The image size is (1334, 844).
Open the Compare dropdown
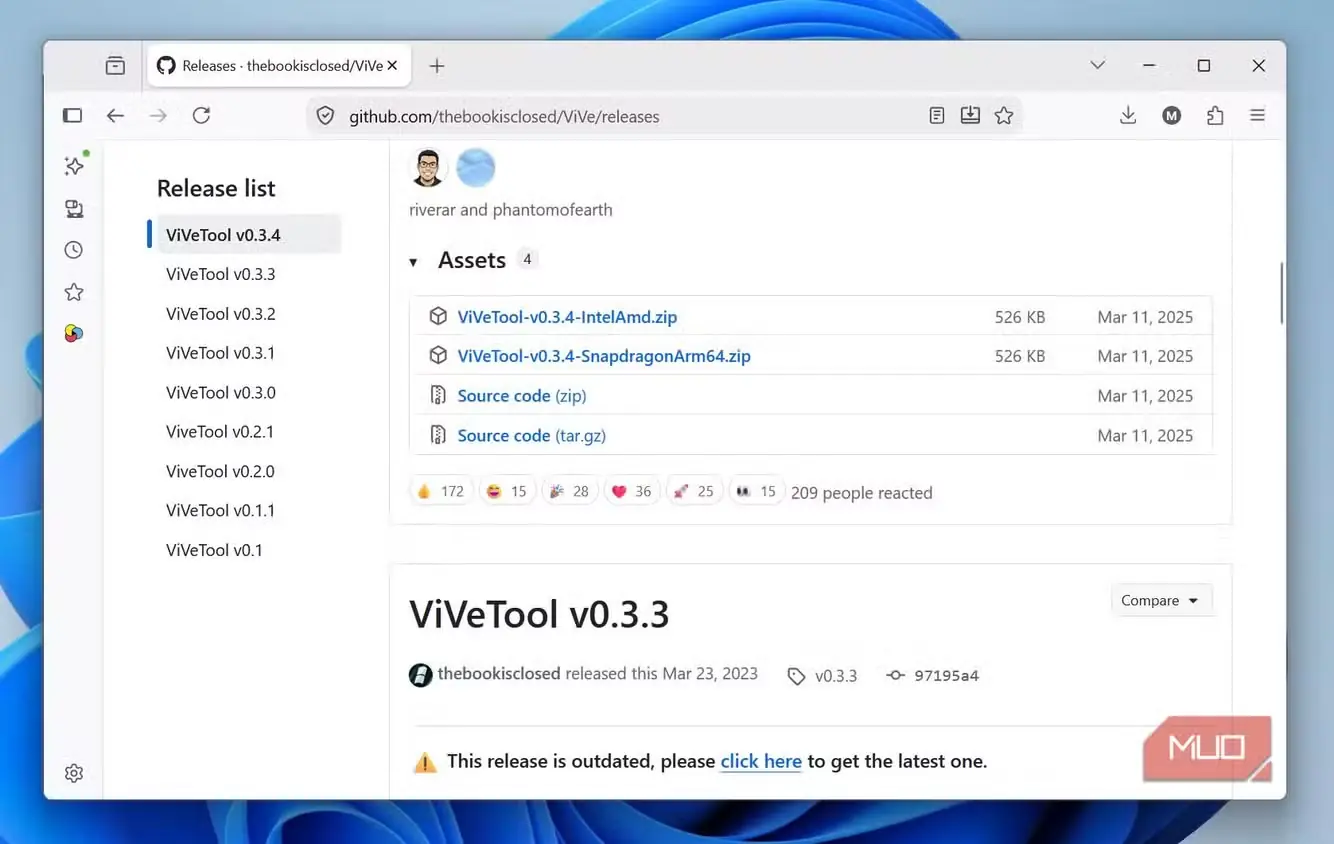coord(1161,600)
